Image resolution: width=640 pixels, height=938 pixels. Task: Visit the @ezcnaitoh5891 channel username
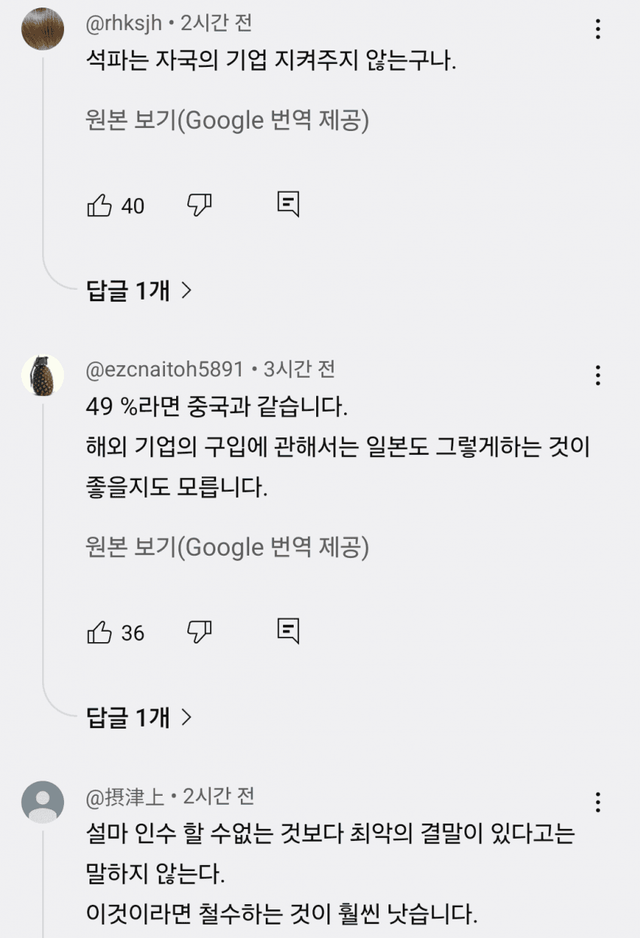pyautogui.click(x=165, y=369)
